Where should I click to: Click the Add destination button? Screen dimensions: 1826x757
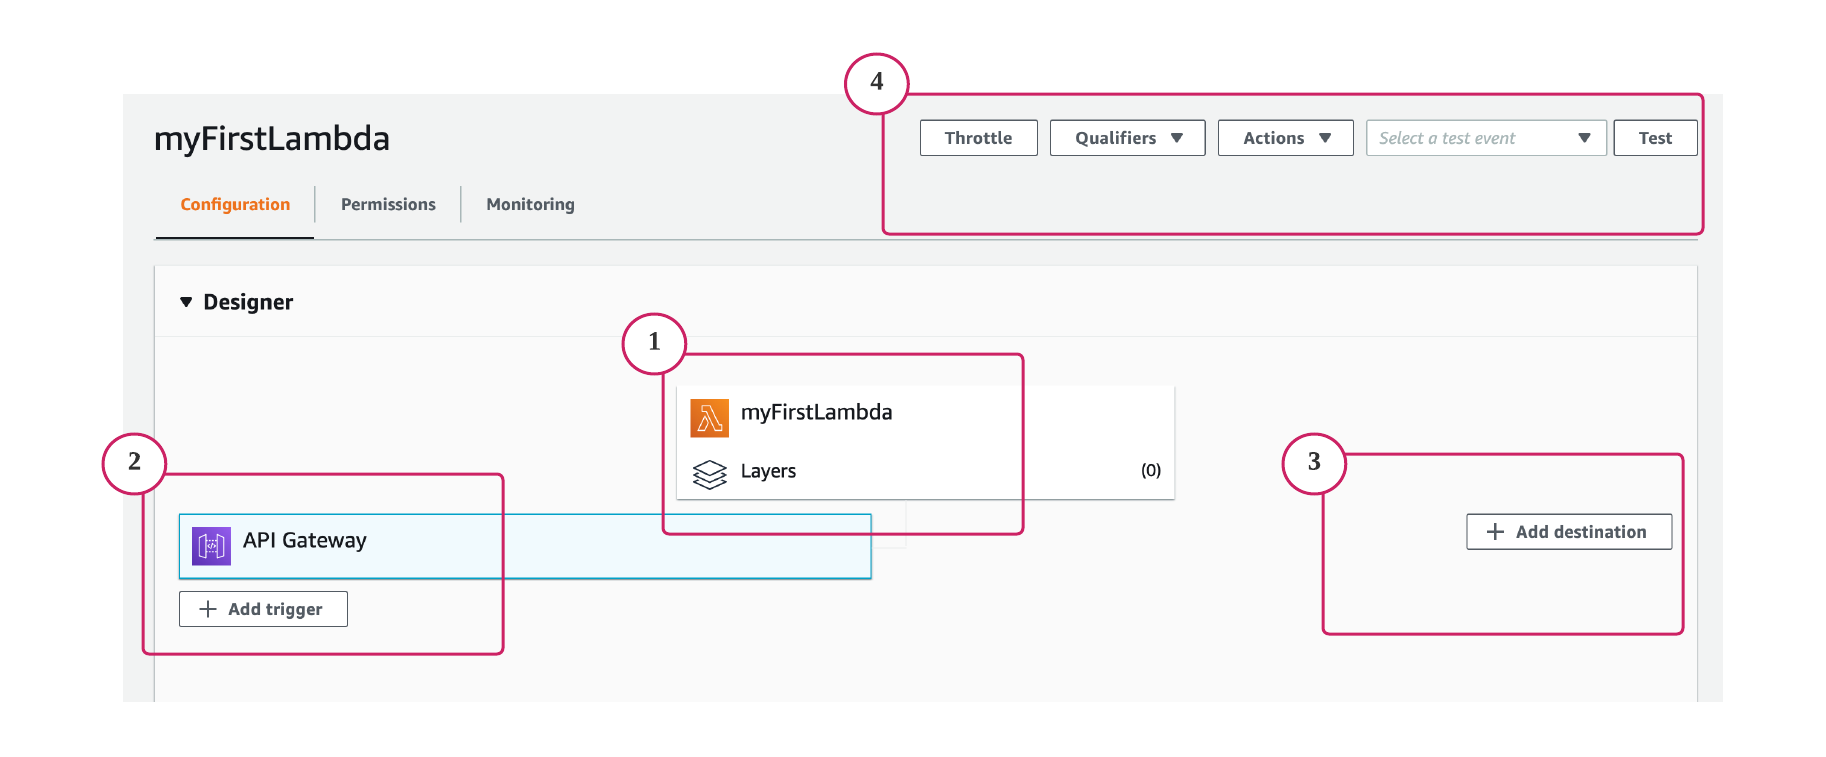click(x=1569, y=532)
